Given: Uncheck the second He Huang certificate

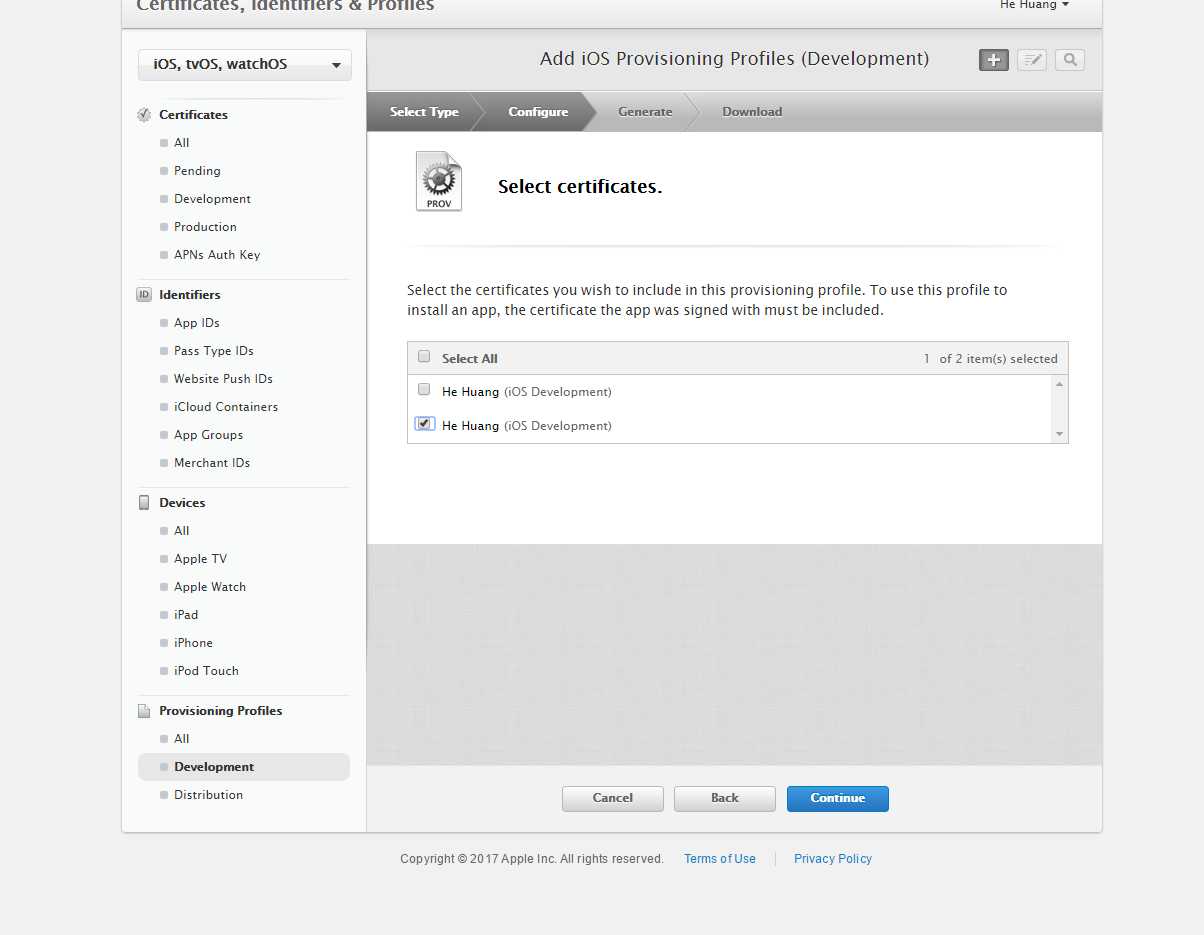Looking at the screenshot, I should point(424,423).
